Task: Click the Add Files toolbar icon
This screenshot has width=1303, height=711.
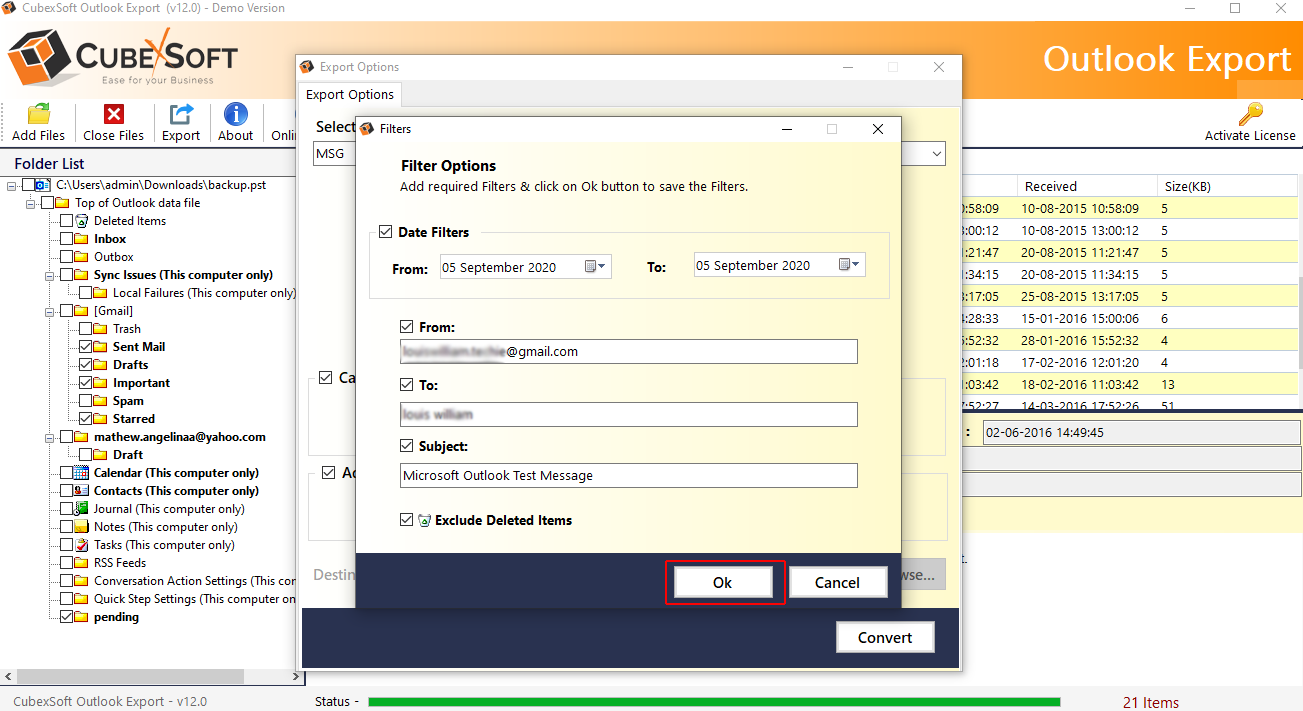Action: coord(38,113)
